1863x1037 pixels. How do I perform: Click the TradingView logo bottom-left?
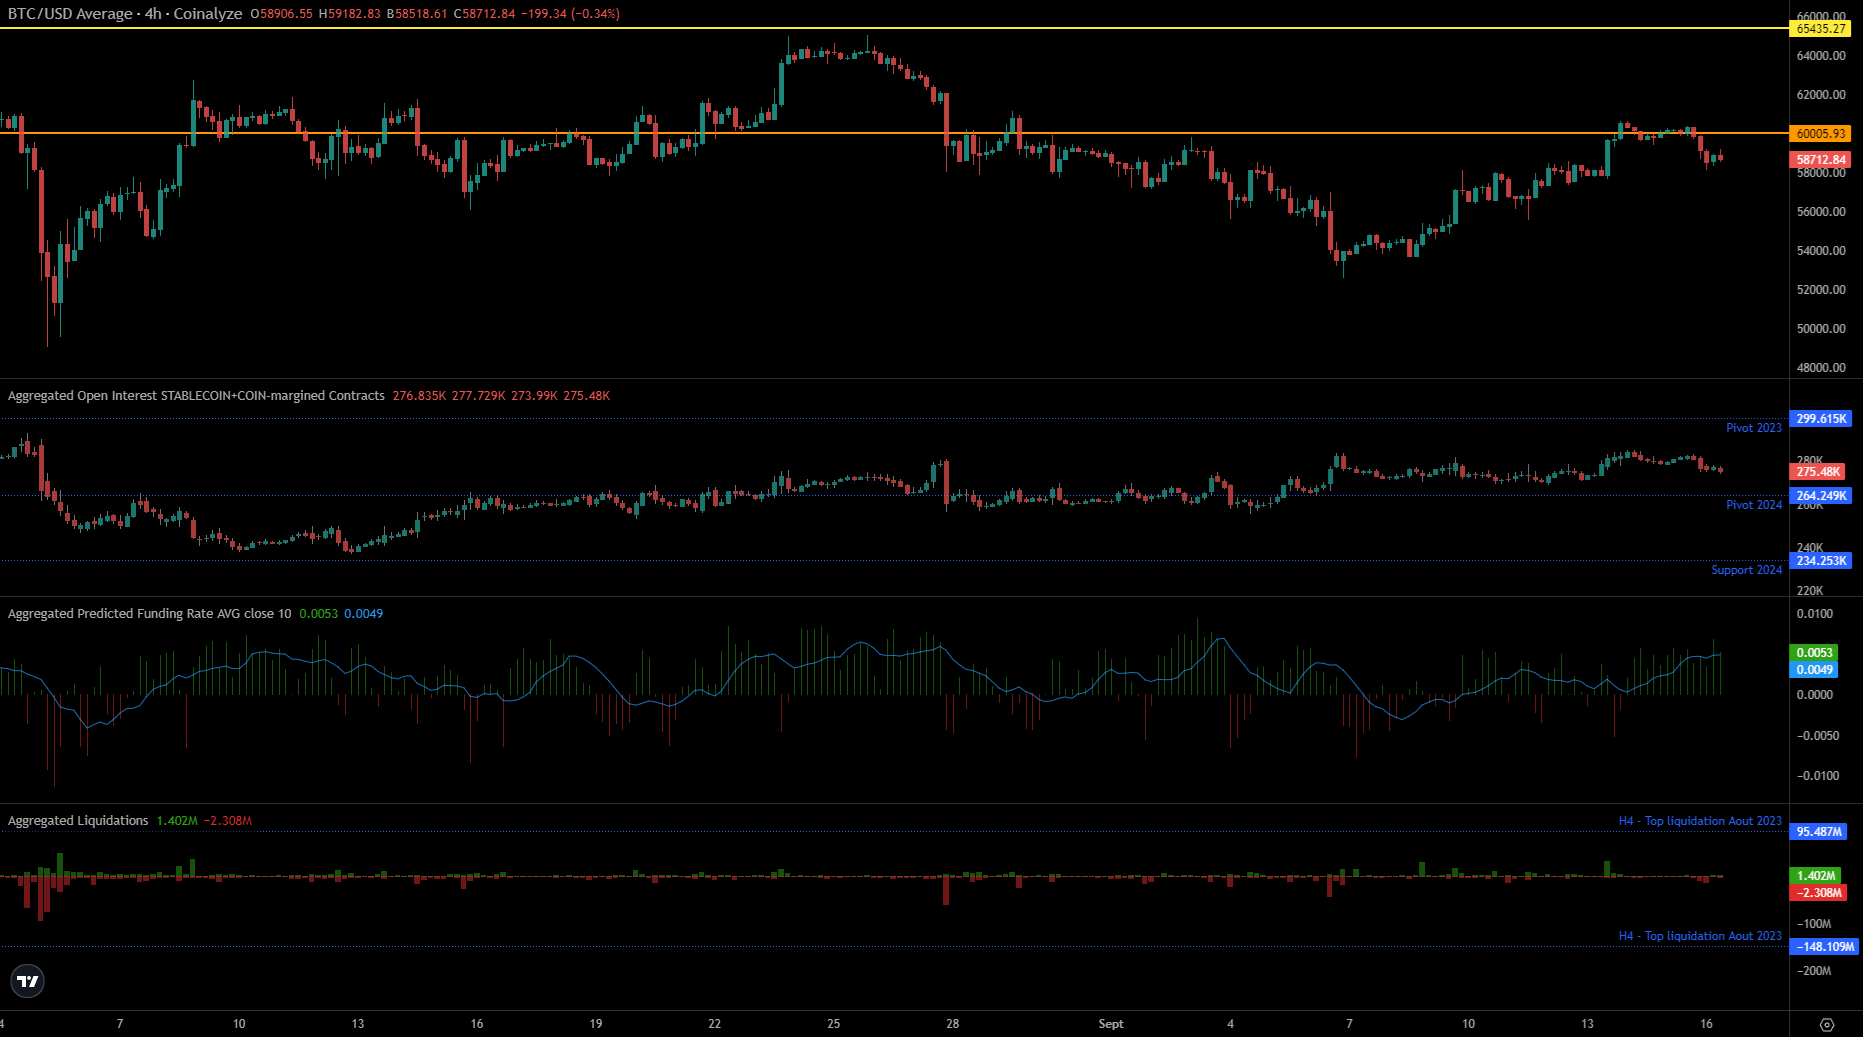[x=27, y=981]
